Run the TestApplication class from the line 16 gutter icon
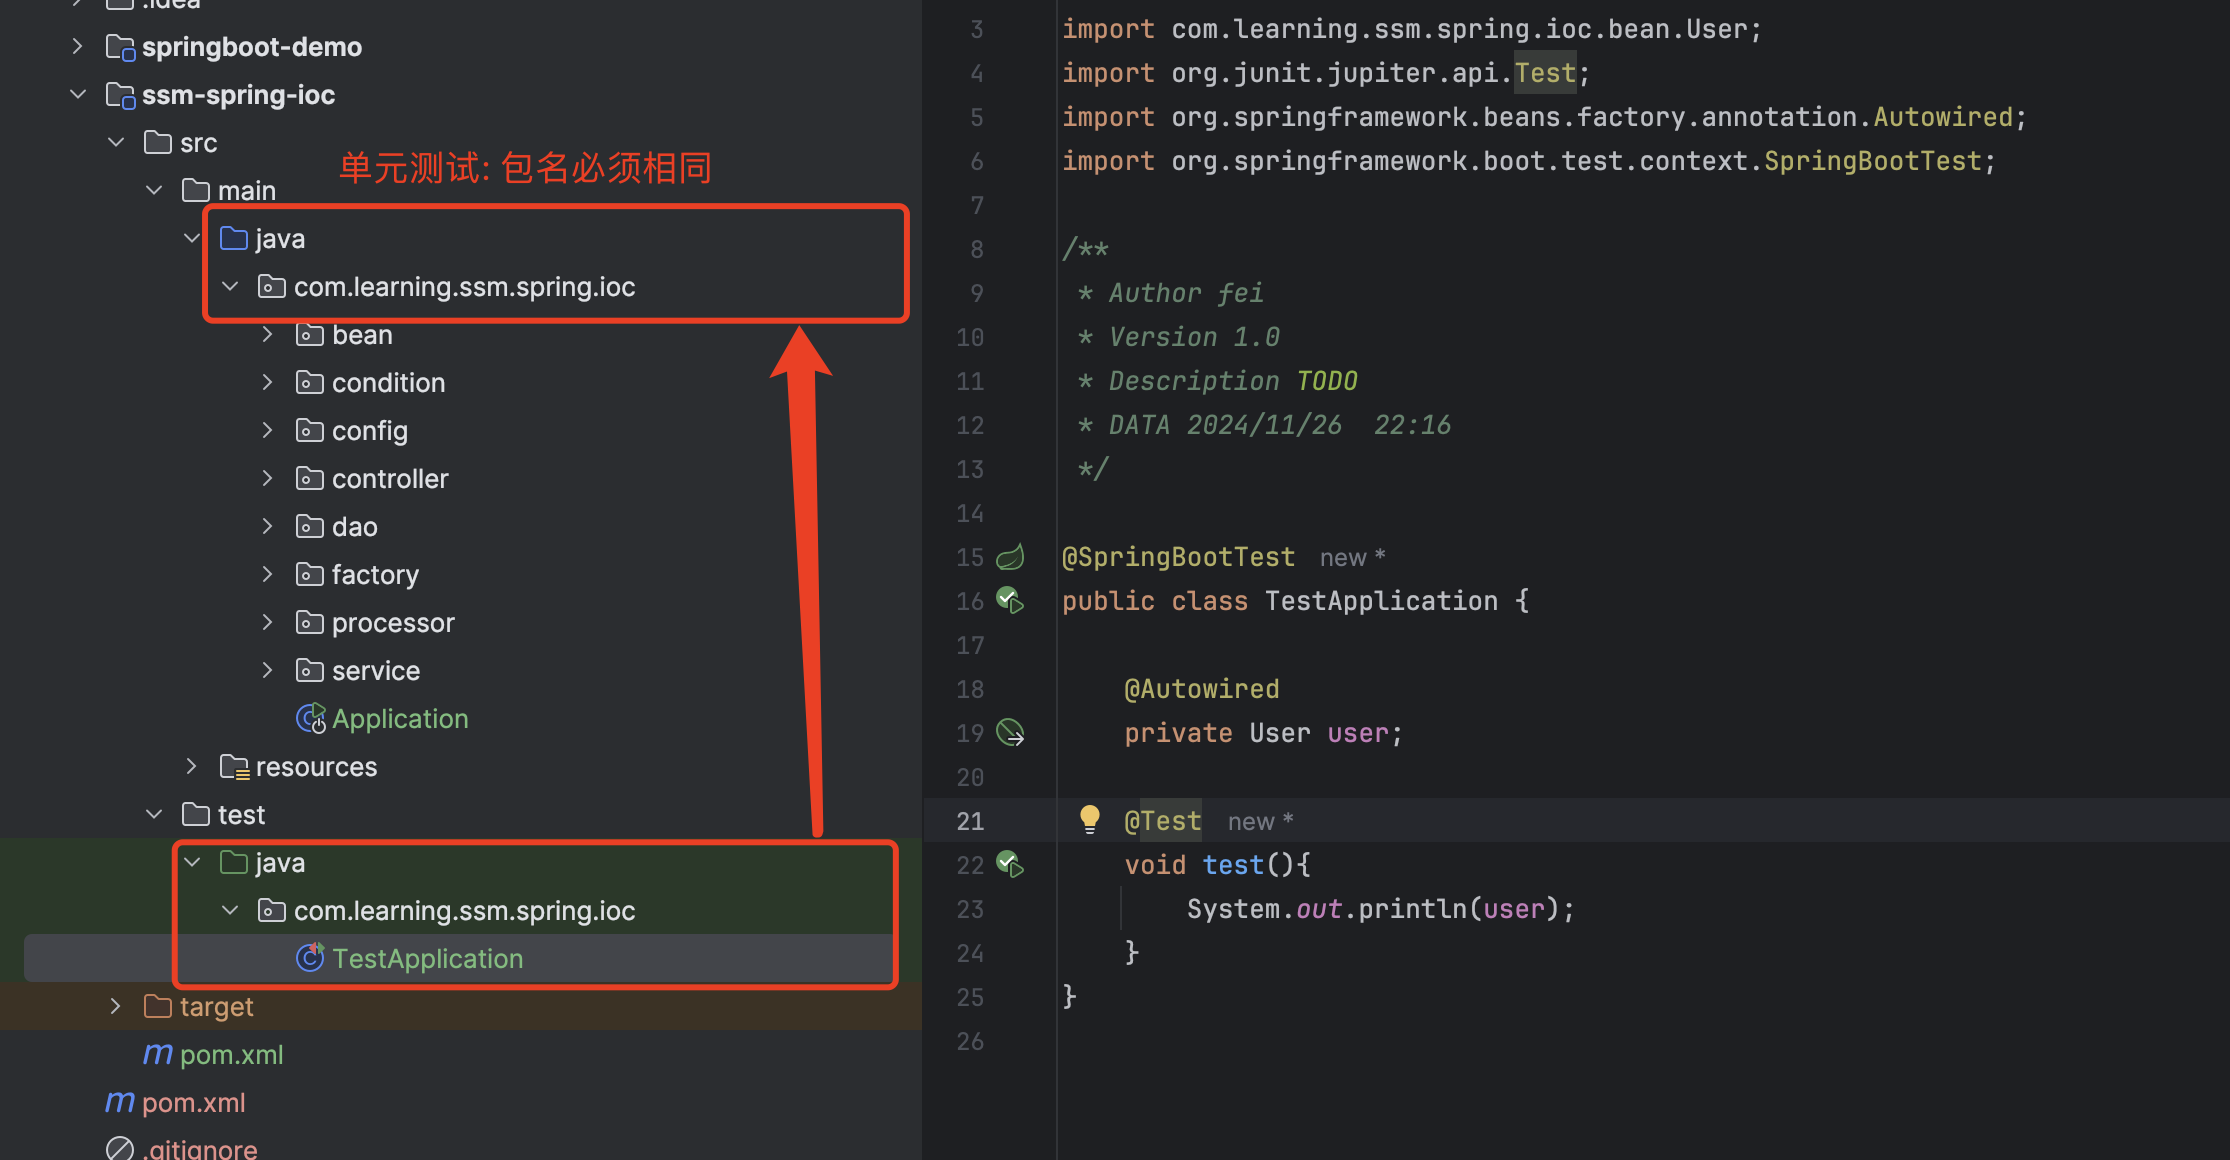2230x1160 pixels. pyautogui.click(x=1010, y=601)
